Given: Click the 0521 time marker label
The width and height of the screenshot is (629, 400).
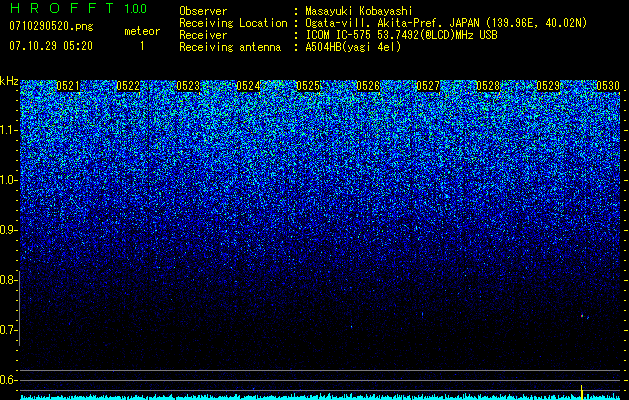Looking at the screenshot, I should pyautogui.click(x=68, y=86).
